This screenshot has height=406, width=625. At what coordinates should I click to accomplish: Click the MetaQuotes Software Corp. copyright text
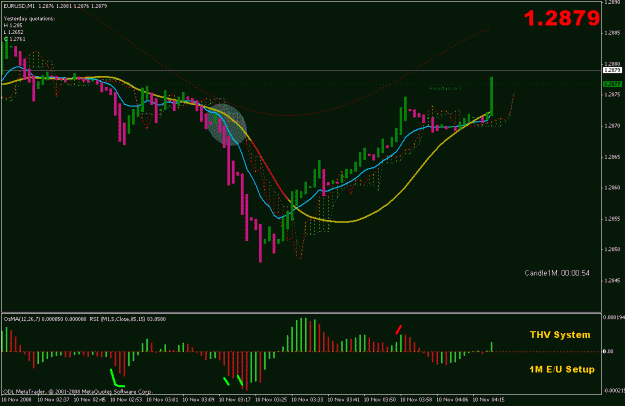click(77, 392)
